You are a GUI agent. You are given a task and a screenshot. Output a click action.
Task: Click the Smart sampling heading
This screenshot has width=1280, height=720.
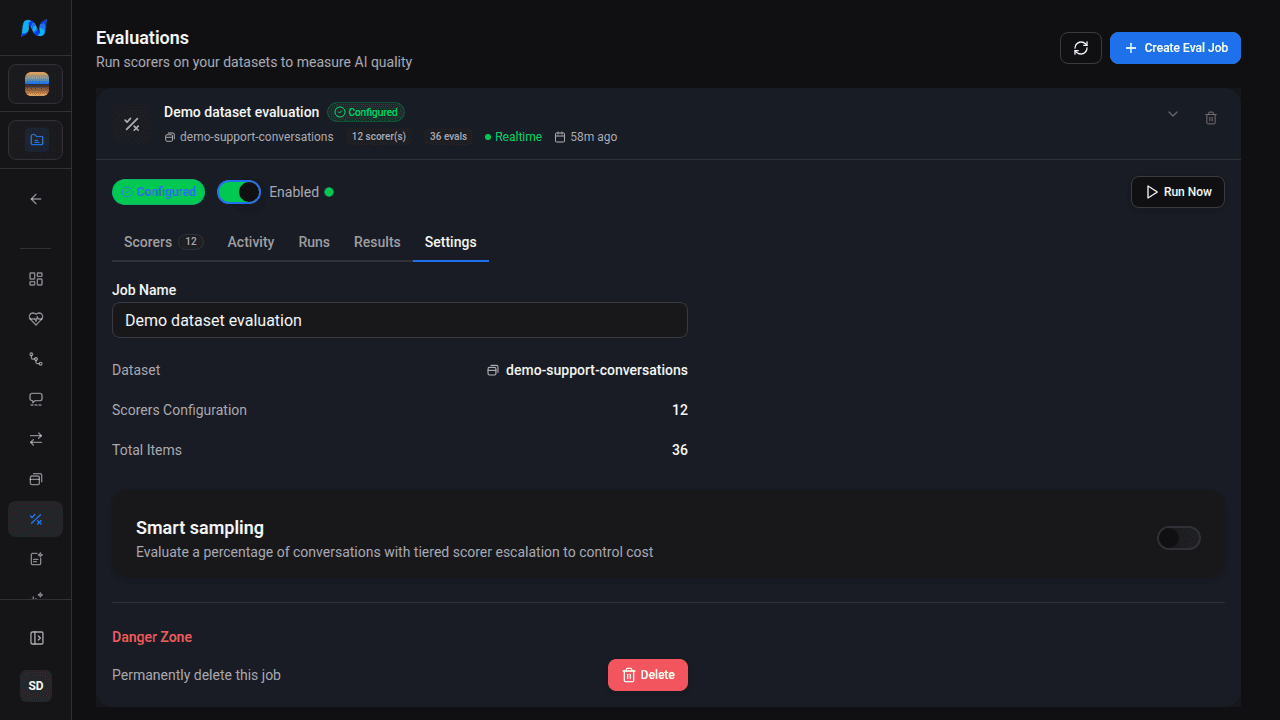[x=200, y=528]
